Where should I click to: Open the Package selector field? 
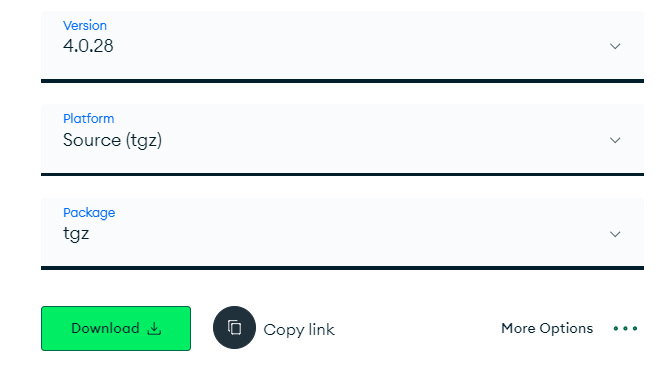(x=342, y=233)
